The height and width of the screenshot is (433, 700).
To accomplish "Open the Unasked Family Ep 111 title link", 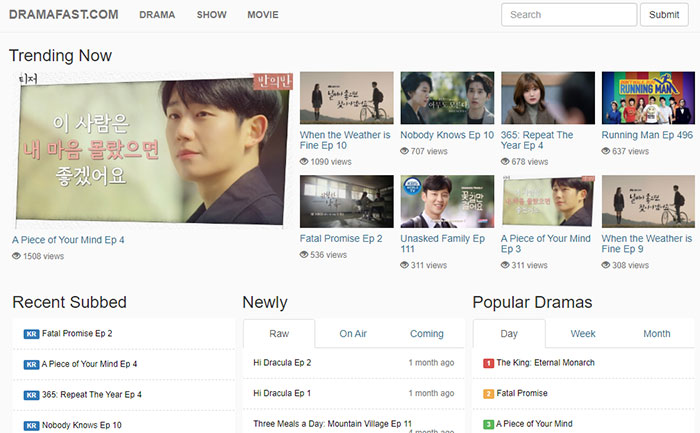I will [442, 244].
